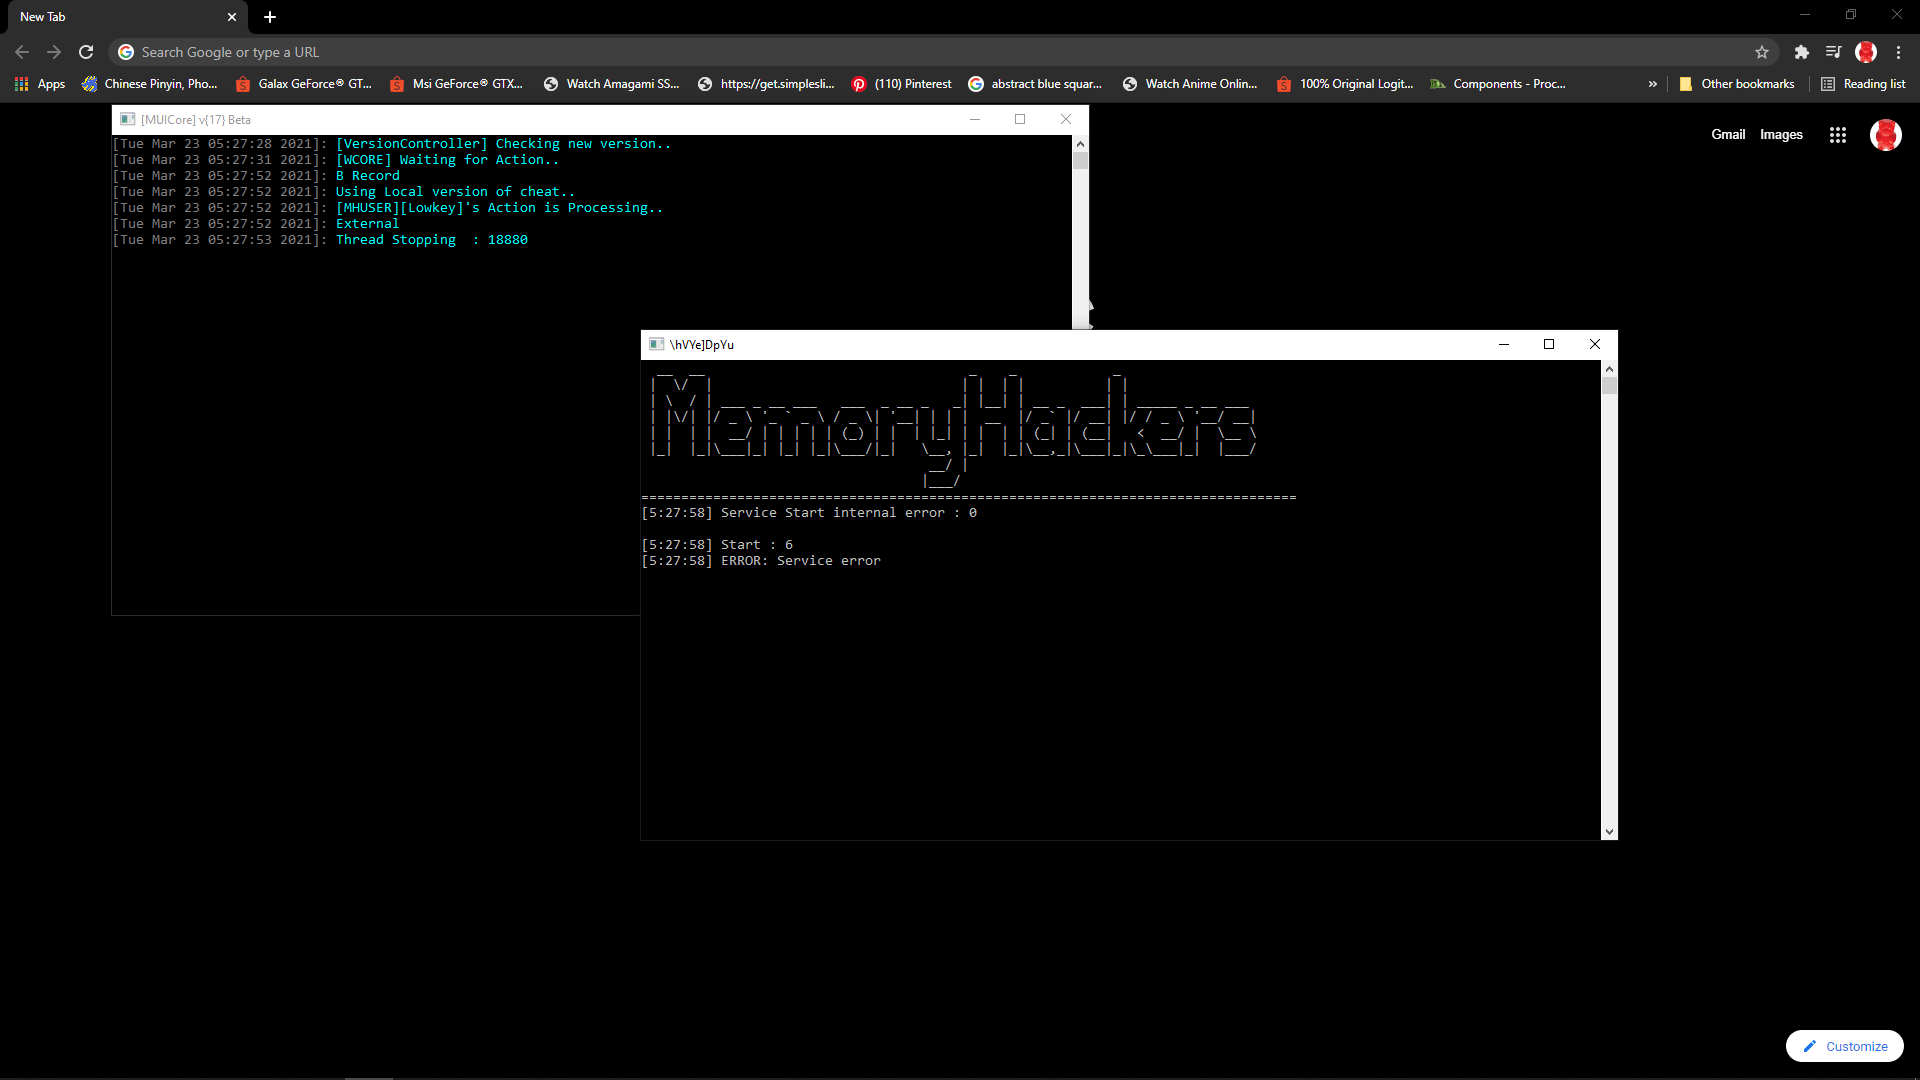Screen dimensions: 1920x1080
Task: Open Apps shortcut in bookmarks bar
Action: pyautogui.click(x=40, y=84)
